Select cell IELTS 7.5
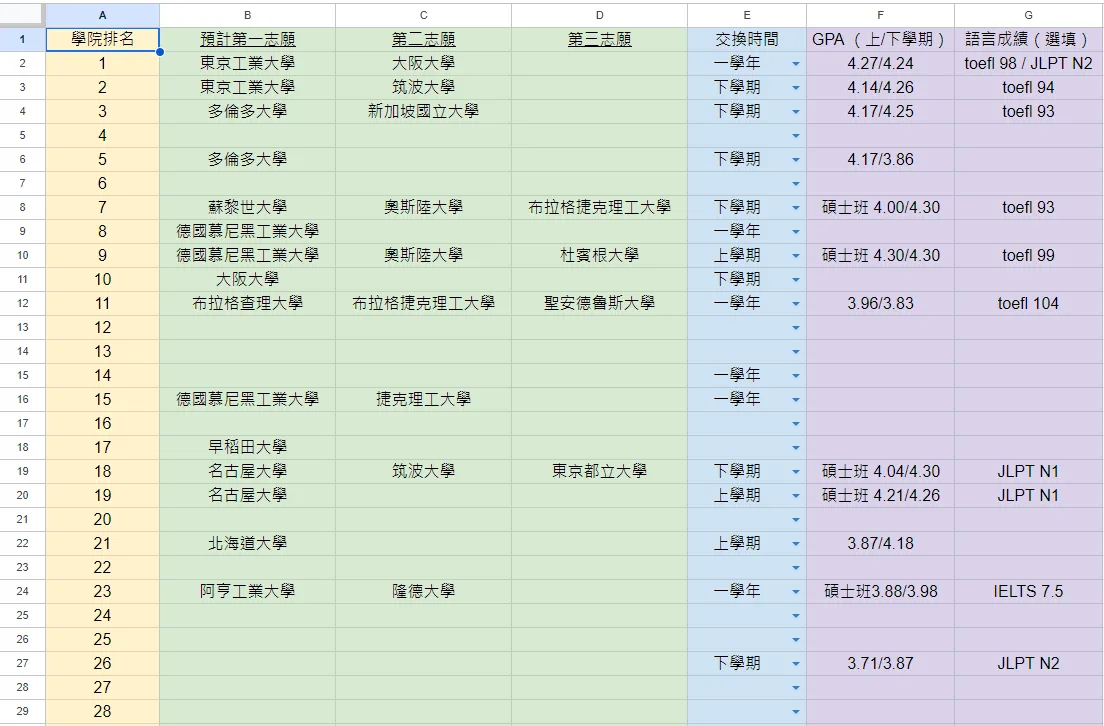The width and height of the screenshot is (1104, 726). pyautogui.click(x=1029, y=592)
